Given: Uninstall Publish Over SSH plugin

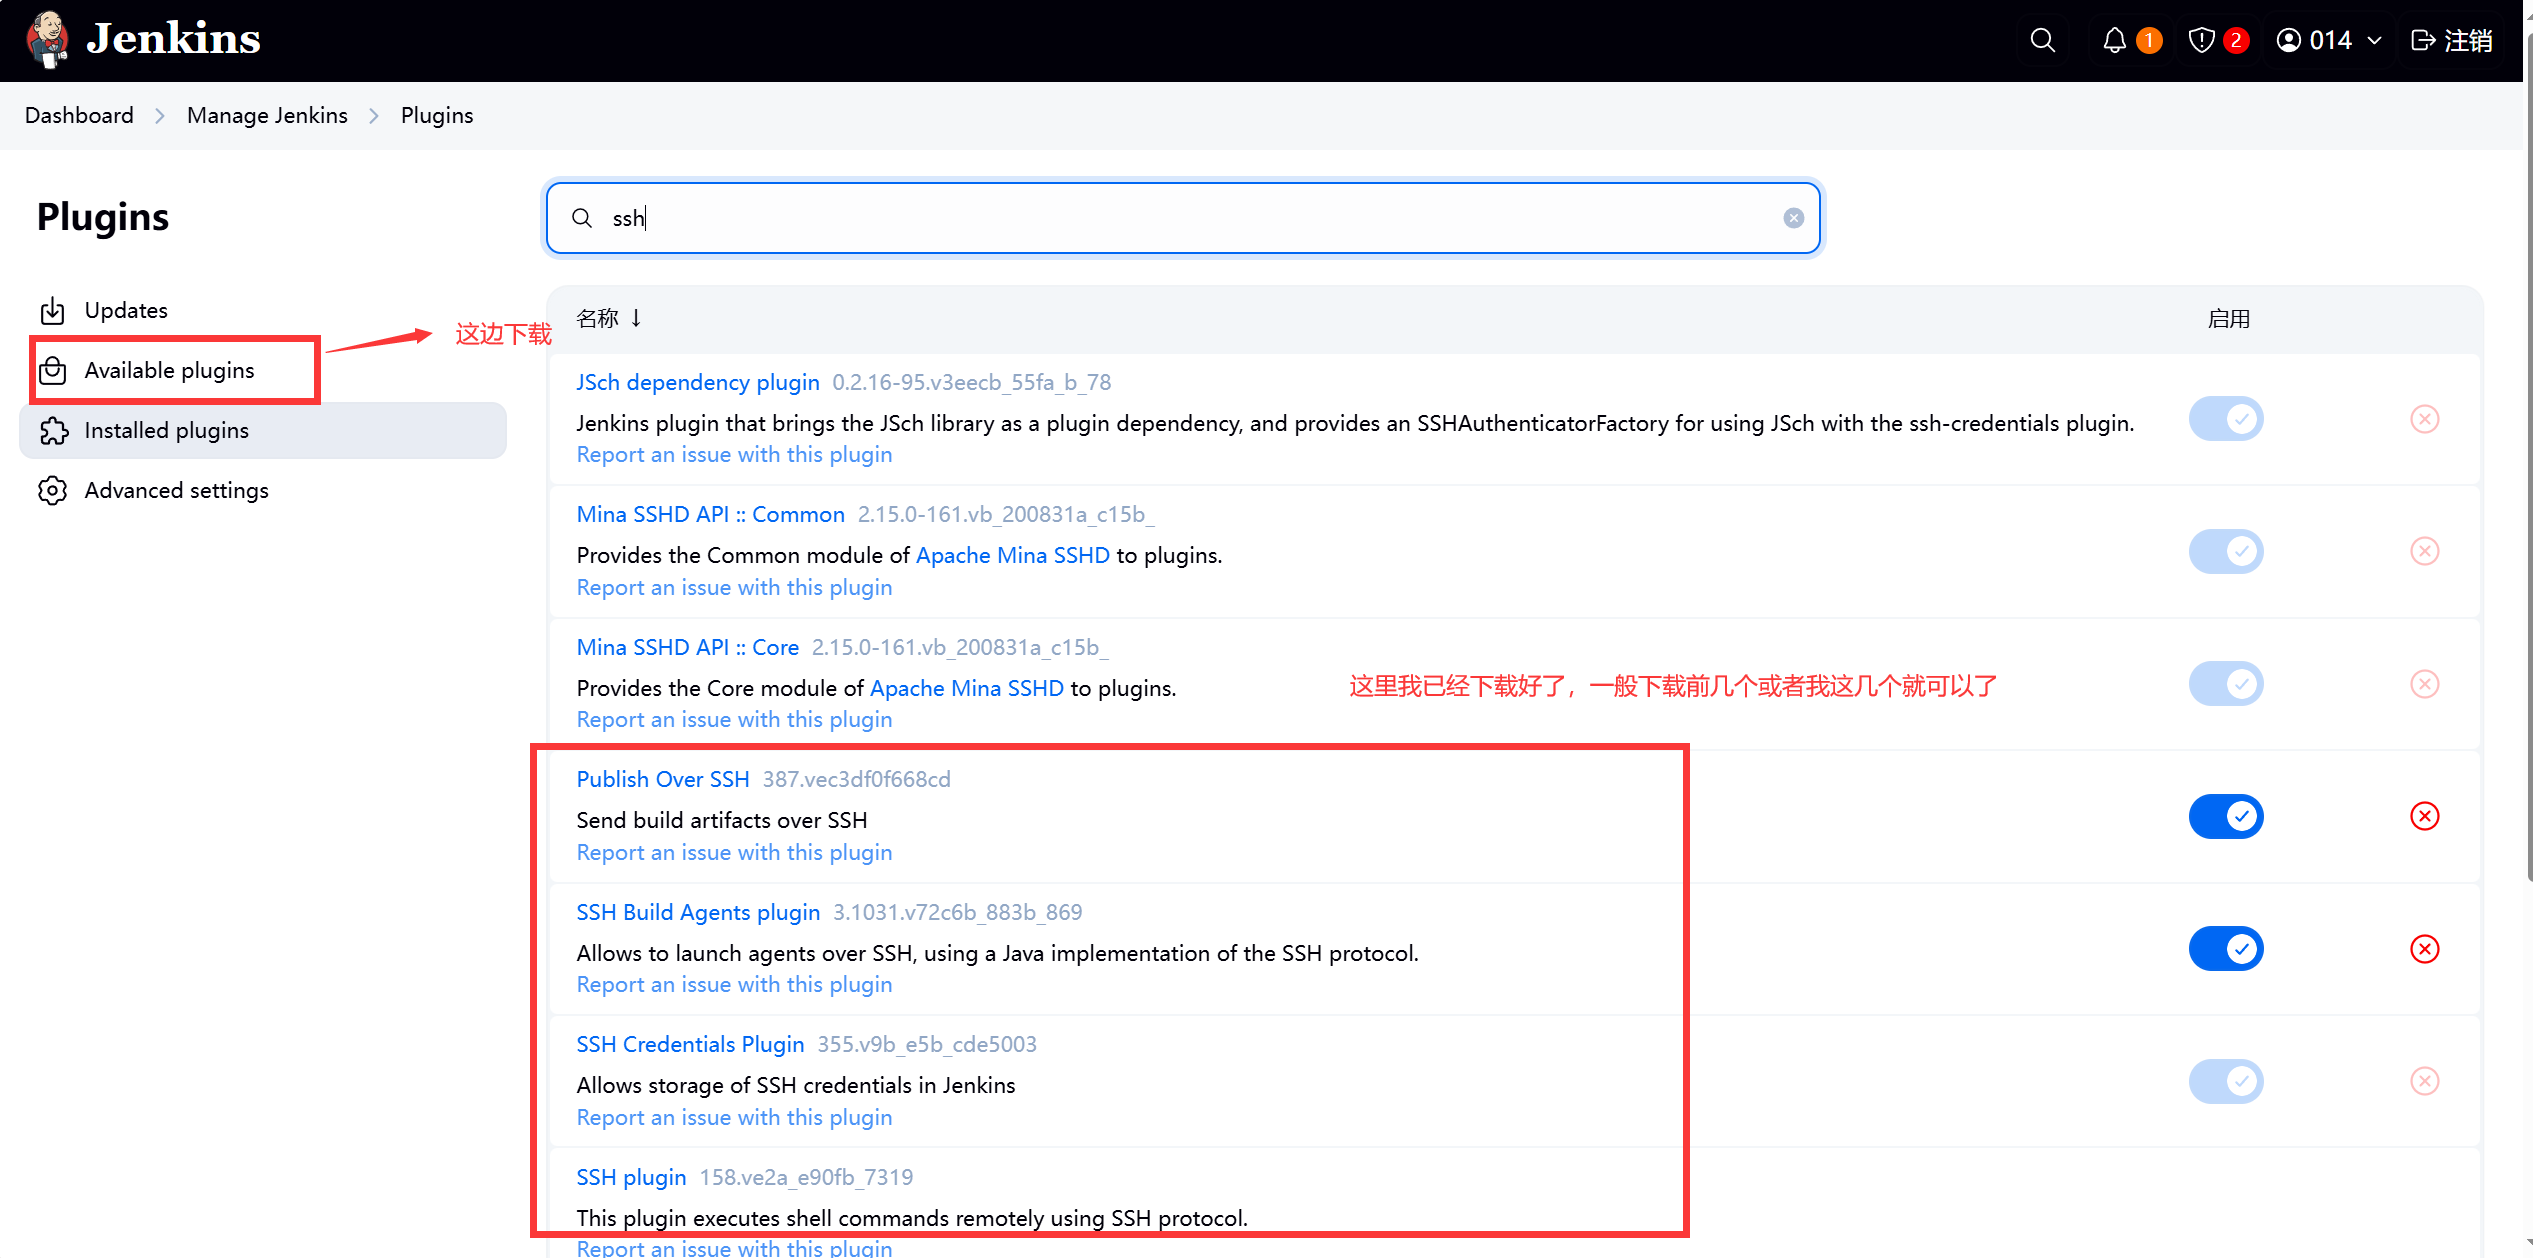Looking at the screenshot, I should coord(2425,817).
